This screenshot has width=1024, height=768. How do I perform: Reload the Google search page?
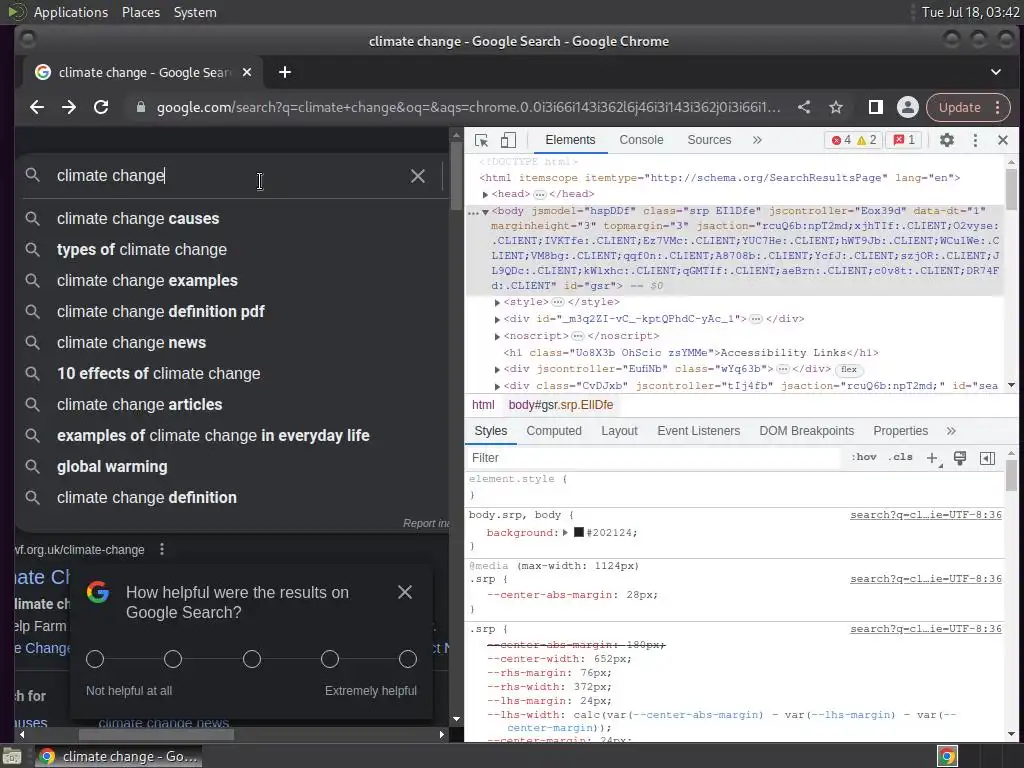click(101, 107)
